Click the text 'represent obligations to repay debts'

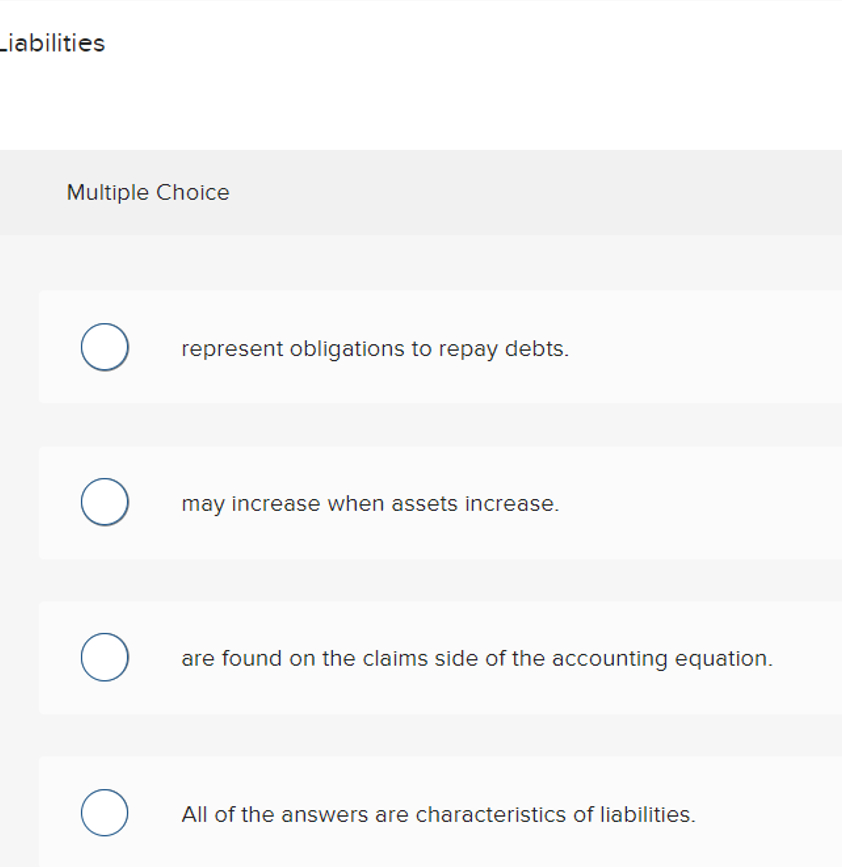point(375,348)
